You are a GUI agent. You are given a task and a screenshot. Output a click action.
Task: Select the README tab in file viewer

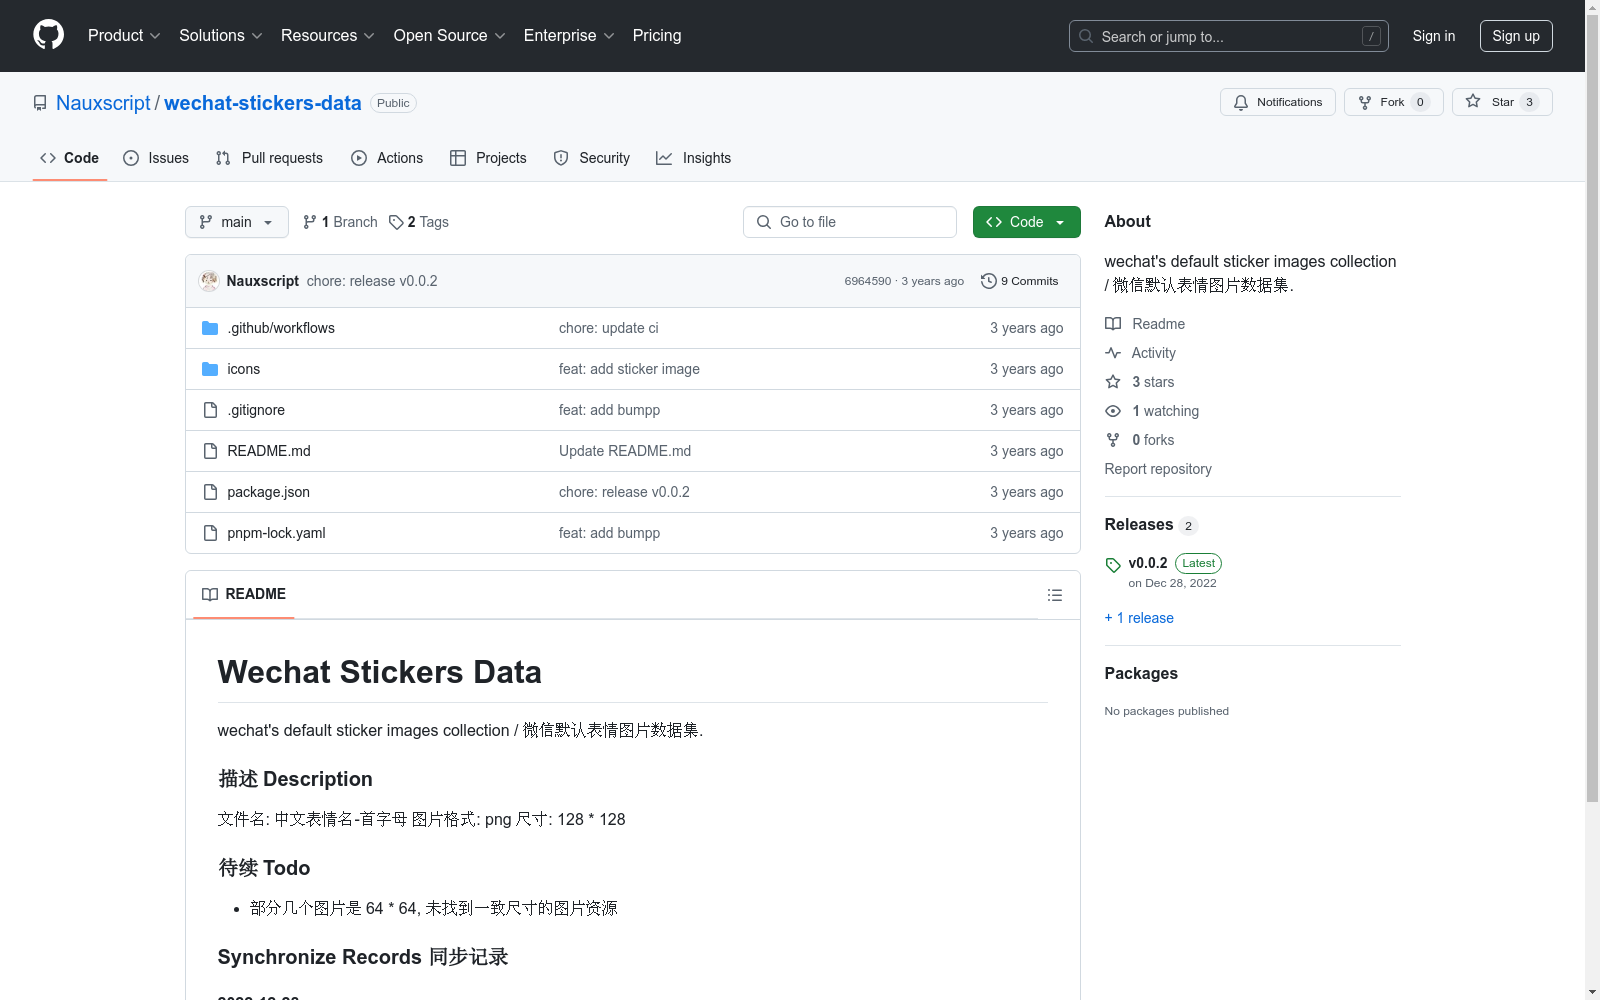(x=244, y=594)
